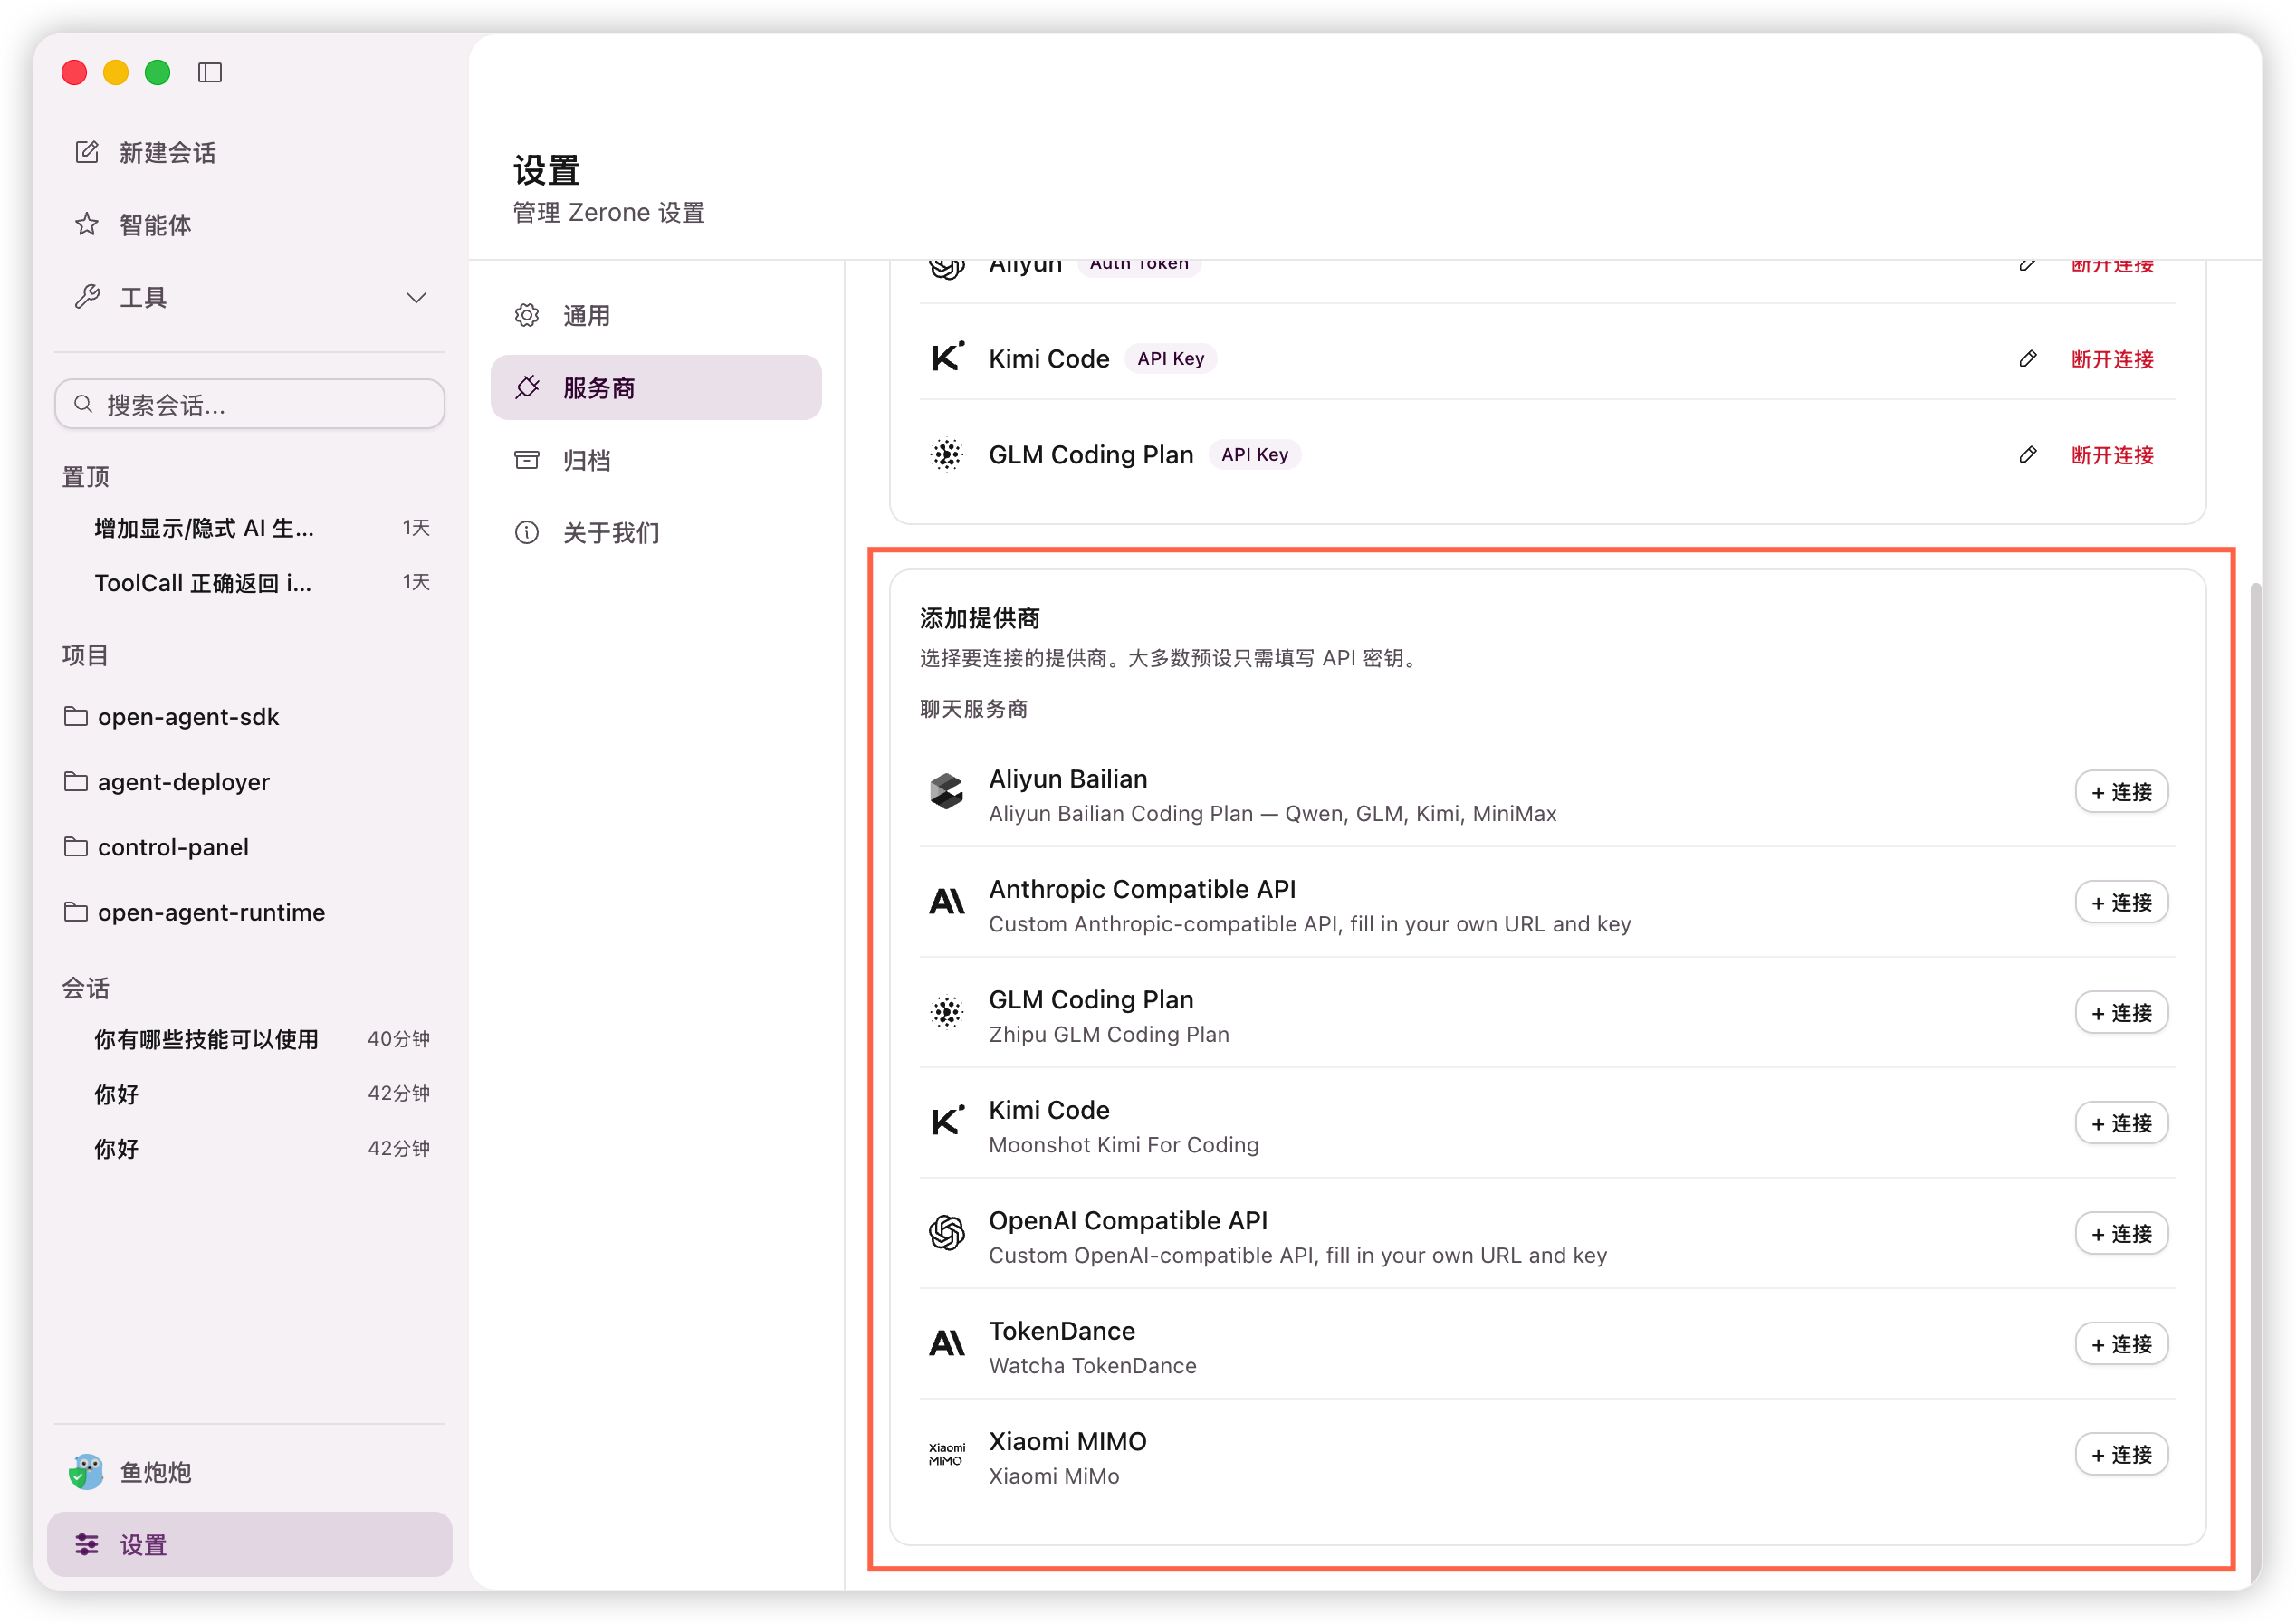The height and width of the screenshot is (1624, 2296).
Task: Select the 通用 settings tab
Action: click(x=656, y=316)
